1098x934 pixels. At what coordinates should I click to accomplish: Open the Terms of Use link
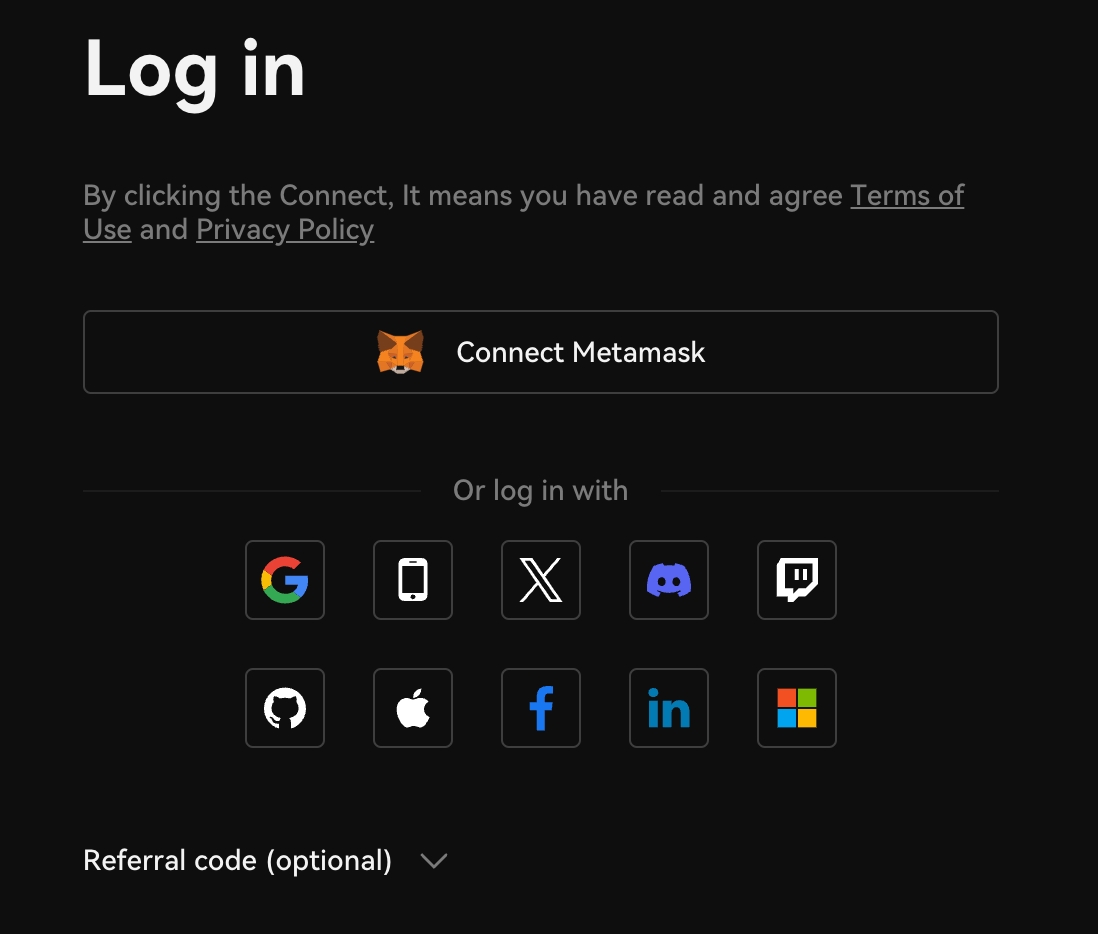906,196
